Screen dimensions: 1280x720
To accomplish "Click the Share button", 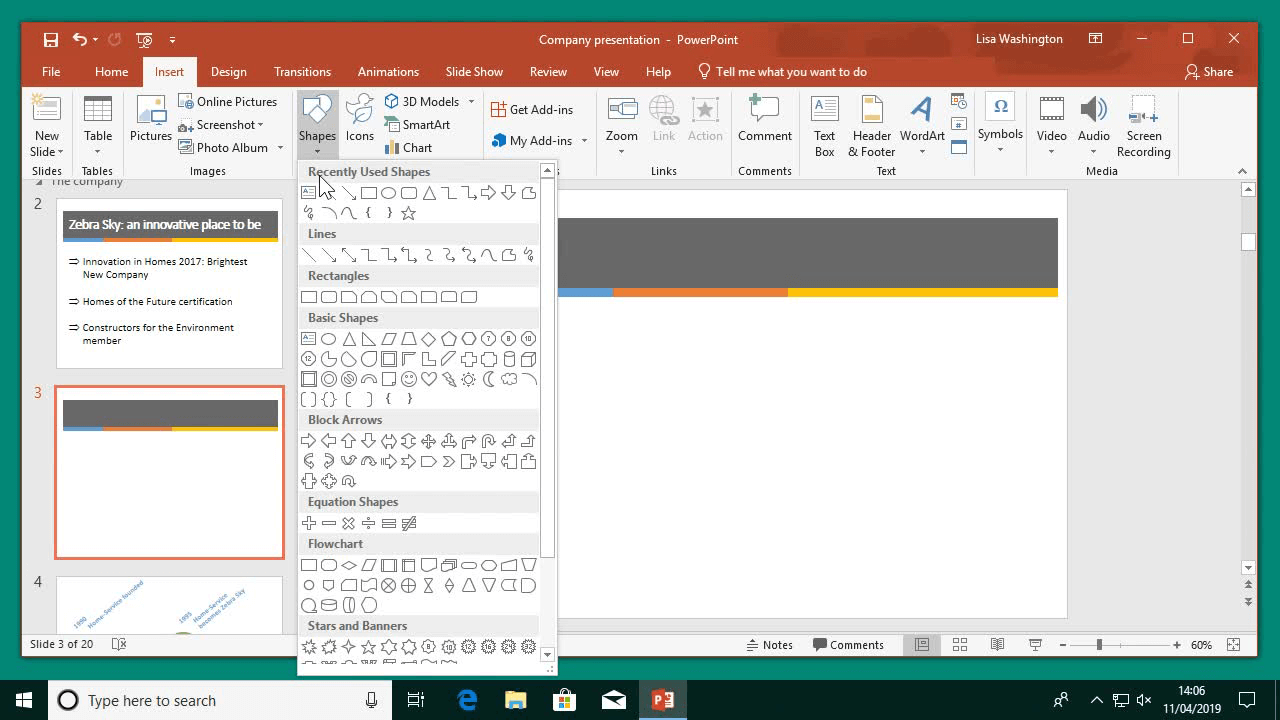I will pyautogui.click(x=1211, y=71).
